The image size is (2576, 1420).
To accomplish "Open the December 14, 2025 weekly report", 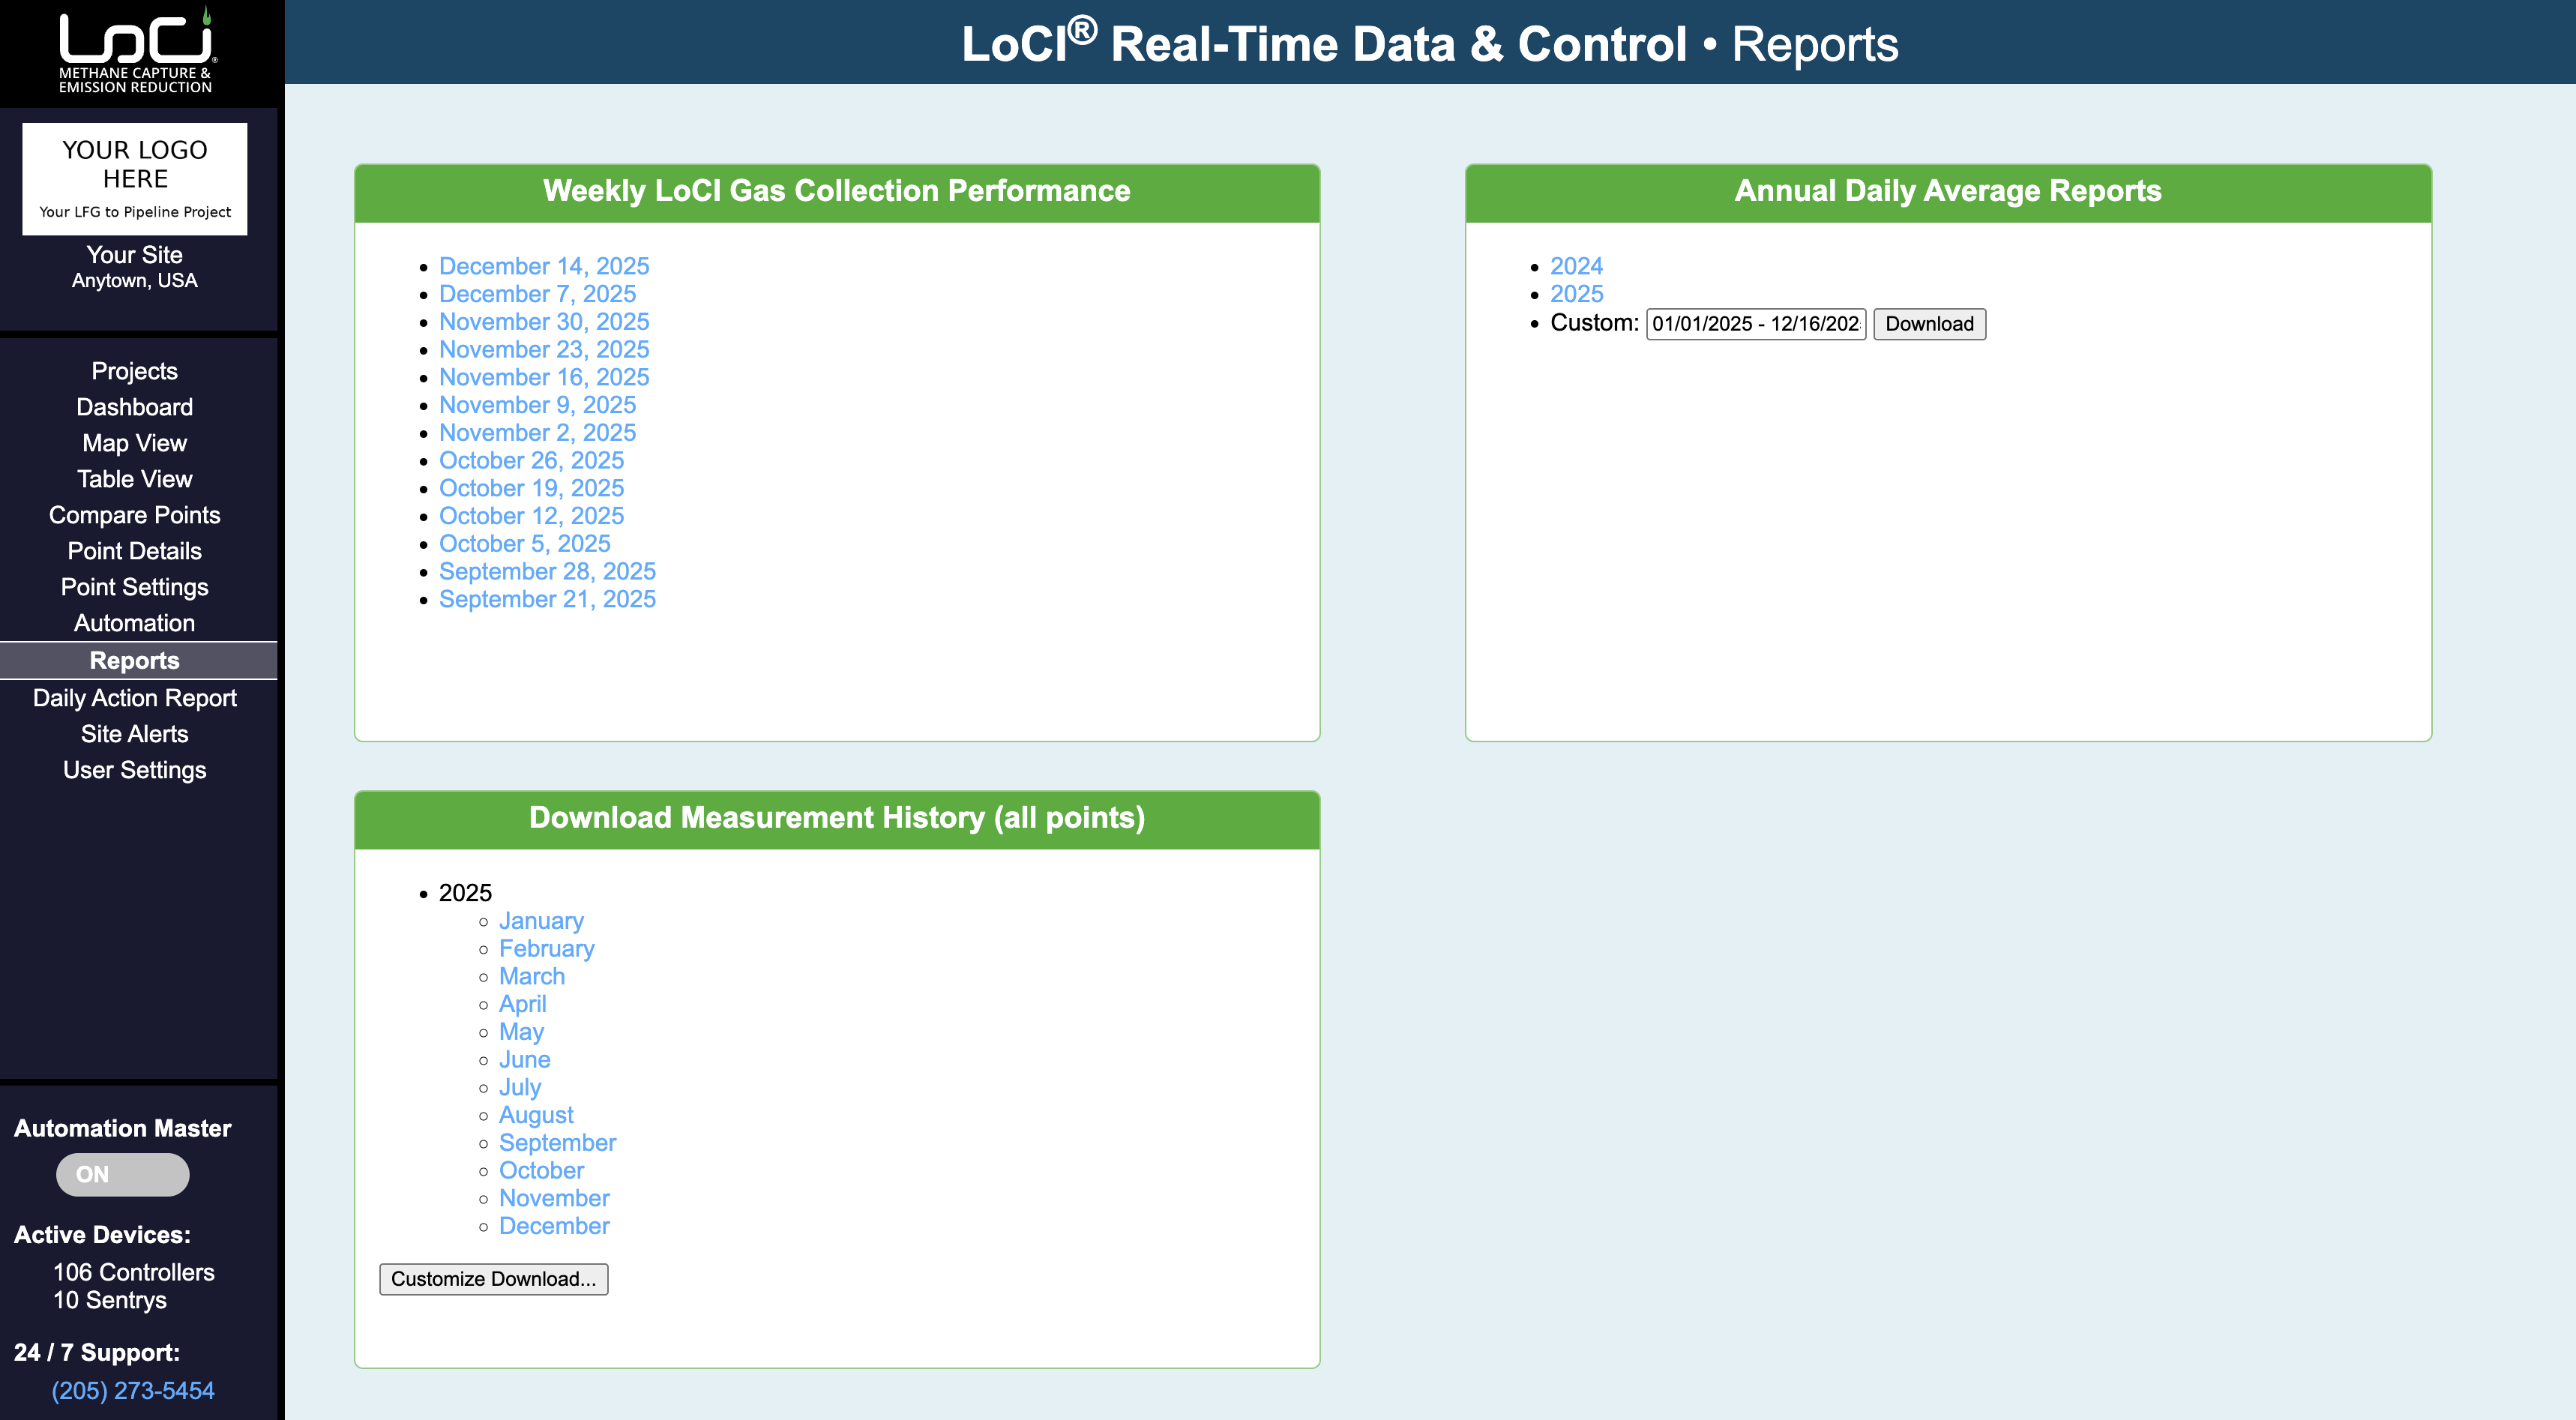I will tap(543, 266).
